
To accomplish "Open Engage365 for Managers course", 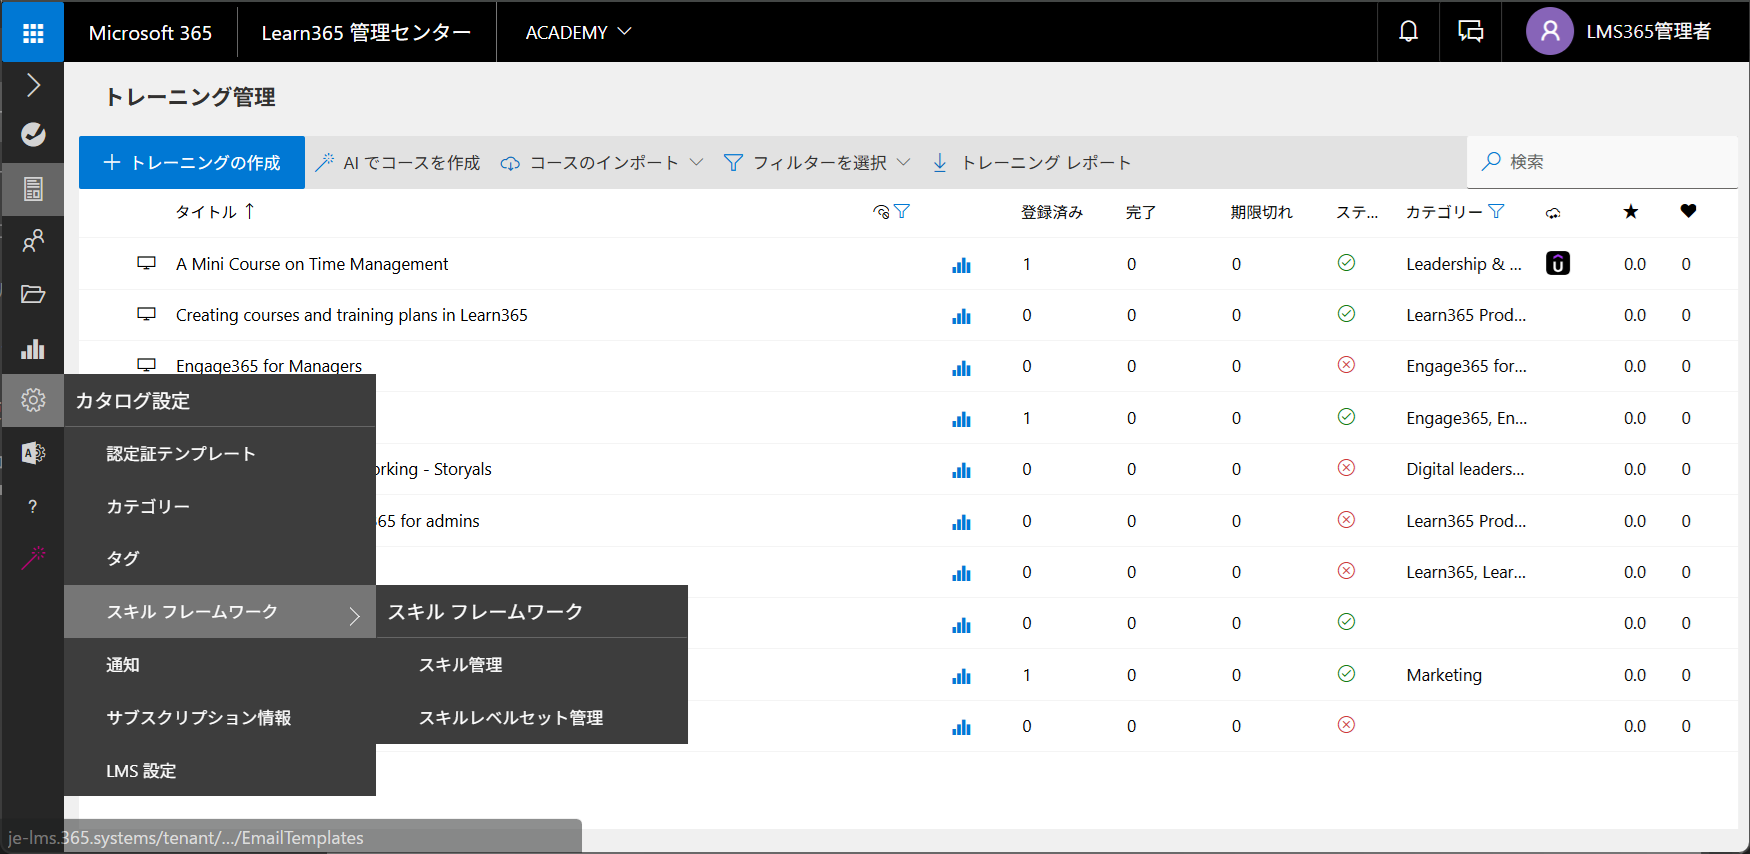I will point(269,366).
